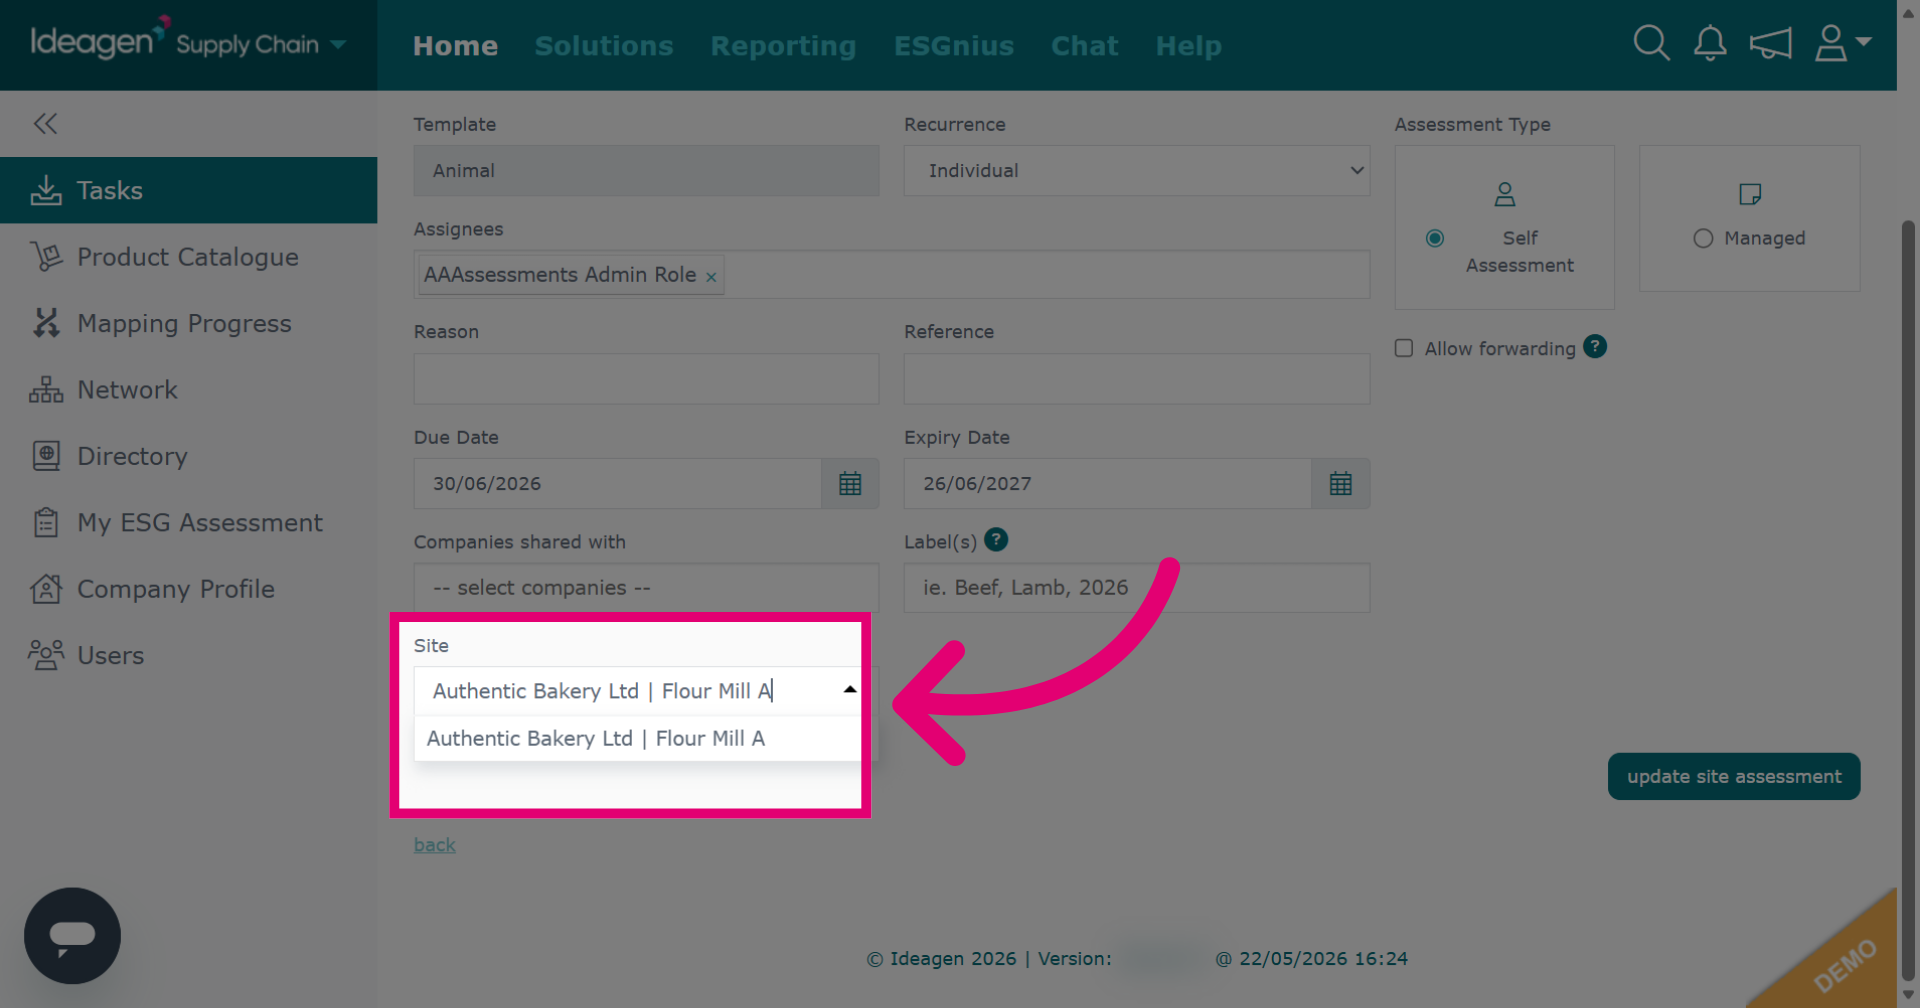Open the chat bubble widget

pos(72,936)
